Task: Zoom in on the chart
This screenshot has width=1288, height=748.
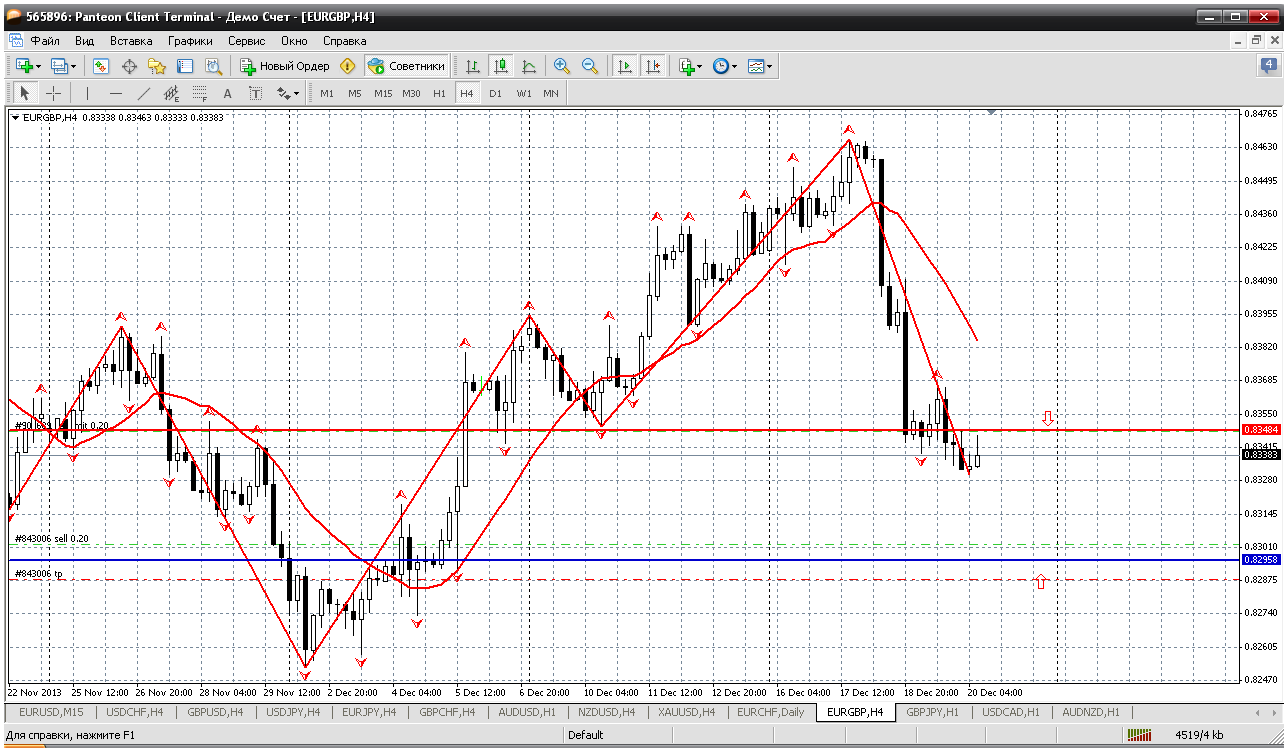Action: [562, 66]
